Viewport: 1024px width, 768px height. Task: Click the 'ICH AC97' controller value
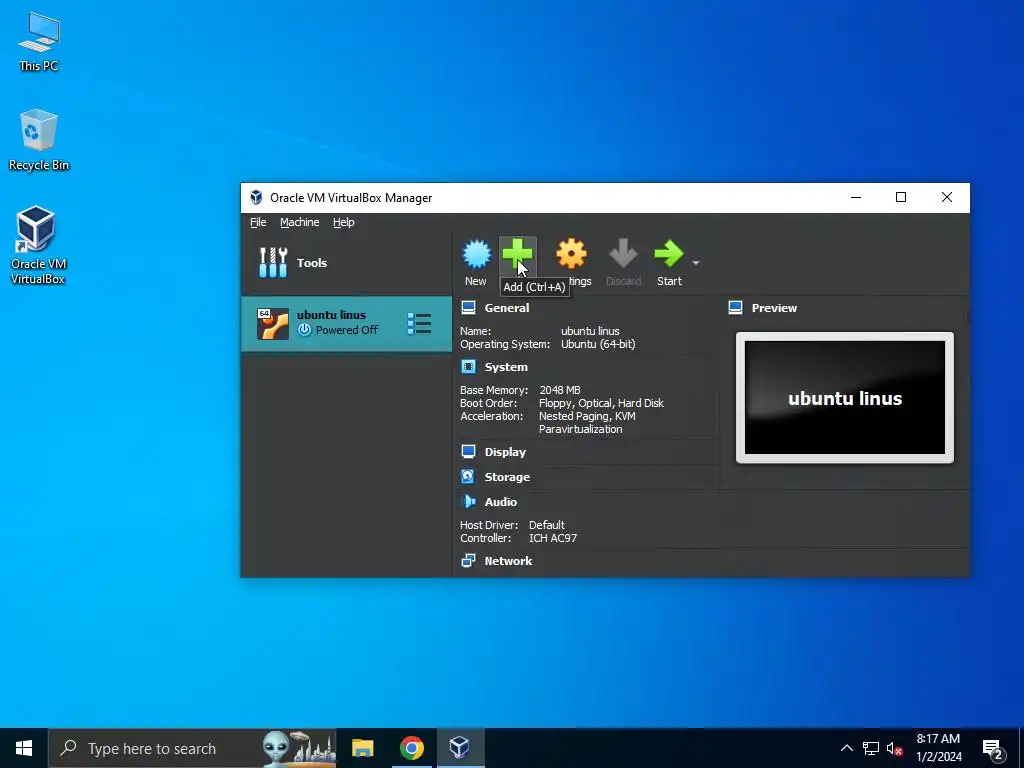(x=553, y=538)
